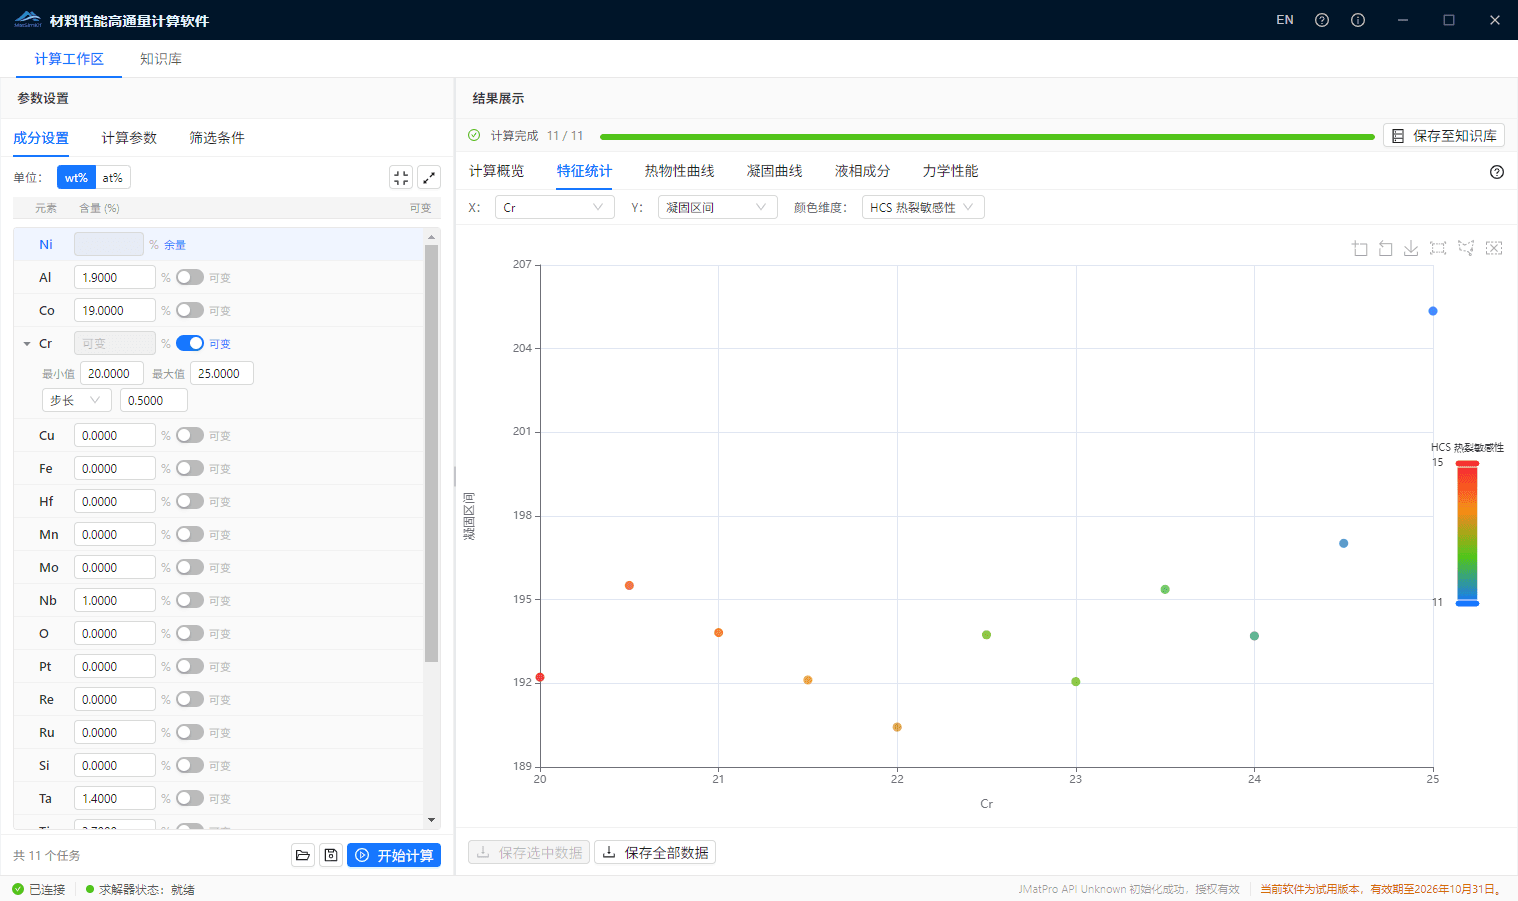Open the X-axis variable dropdown showing Cr

555,207
